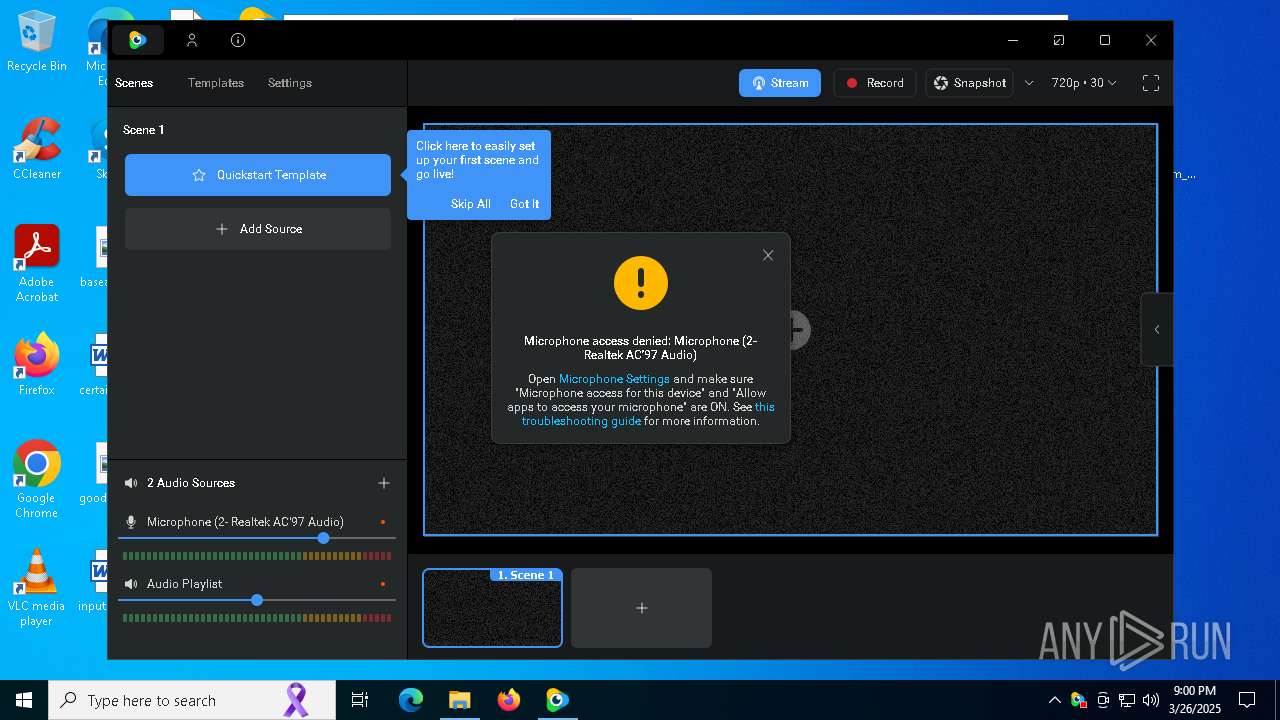Switch to the Settings tab
The height and width of the screenshot is (720, 1280).
pyautogui.click(x=290, y=83)
